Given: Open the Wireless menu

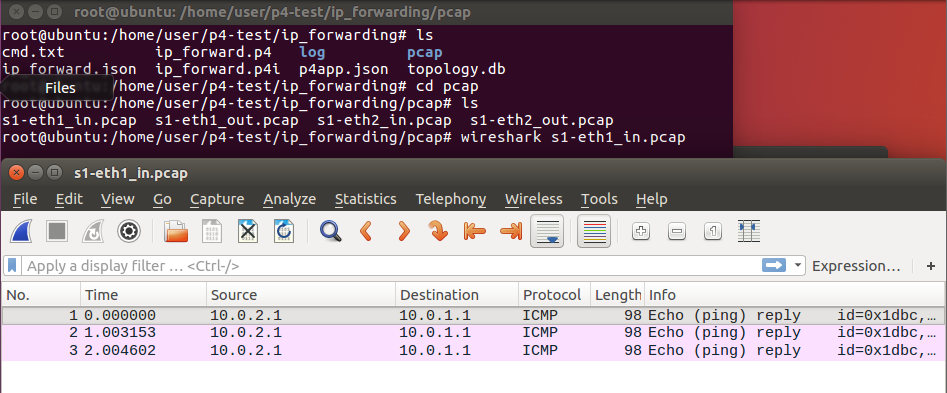Looking at the screenshot, I should (534, 199).
